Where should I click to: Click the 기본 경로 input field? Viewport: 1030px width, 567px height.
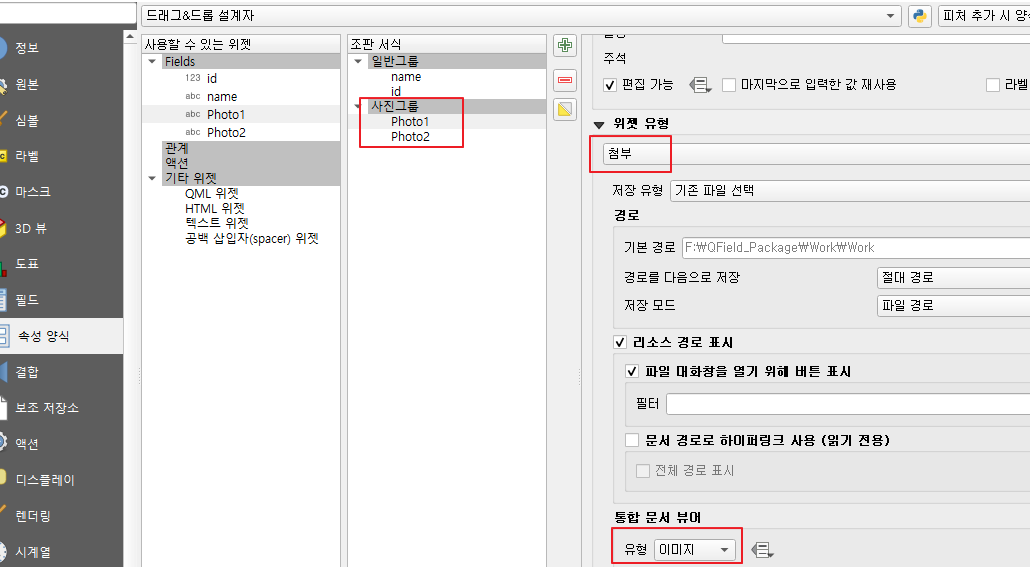click(856, 248)
